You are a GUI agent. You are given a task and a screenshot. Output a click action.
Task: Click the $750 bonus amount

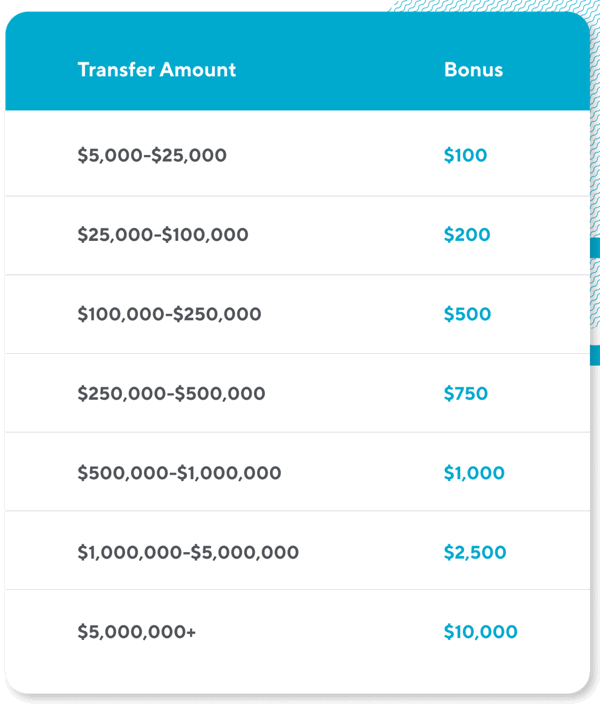click(x=466, y=393)
